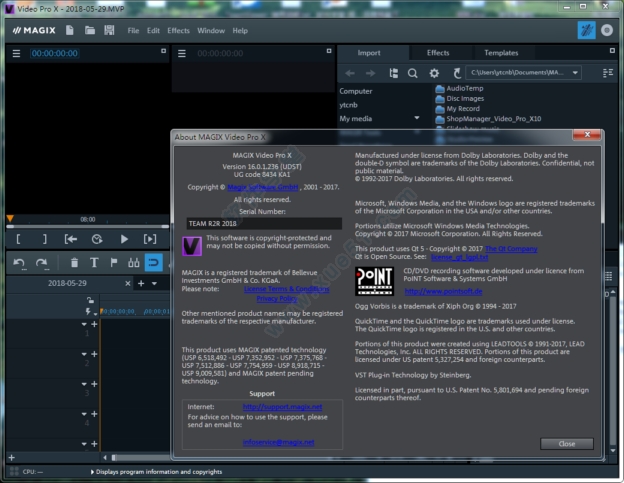The width and height of the screenshot is (624, 483).
Task: Click the lightning bolt timeline icon
Action: pyautogui.click(x=88, y=312)
